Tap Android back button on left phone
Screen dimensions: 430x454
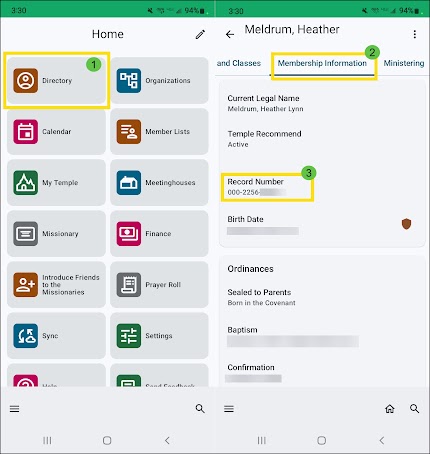click(x=167, y=441)
